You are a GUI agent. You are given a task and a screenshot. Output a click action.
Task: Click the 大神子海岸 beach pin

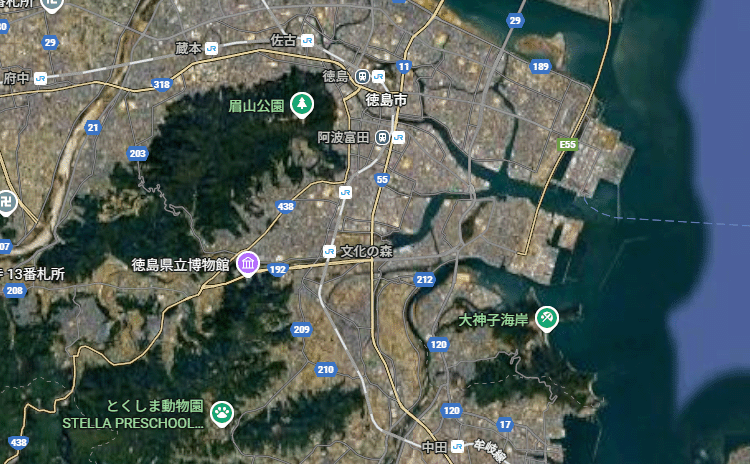pos(547,319)
